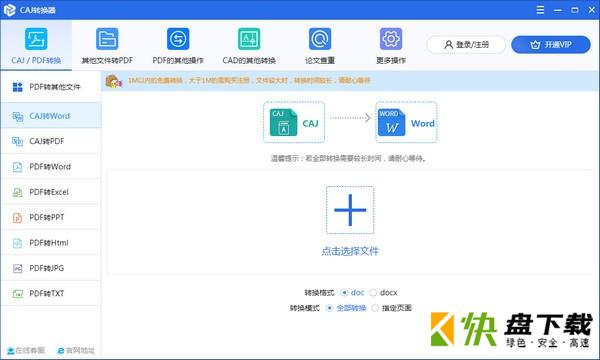Open the 更多操作 gear icon
Image resolution: width=600 pixels, height=360 pixels.
click(391, 39)
